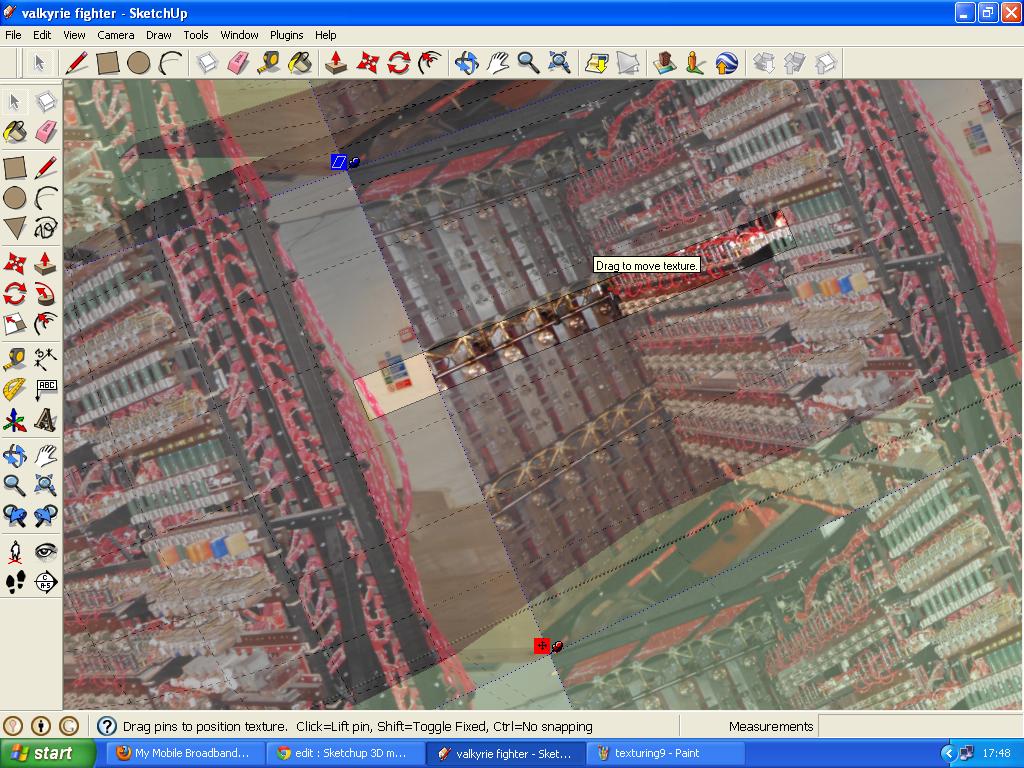Click the Get Current View icon

point(596,63)
